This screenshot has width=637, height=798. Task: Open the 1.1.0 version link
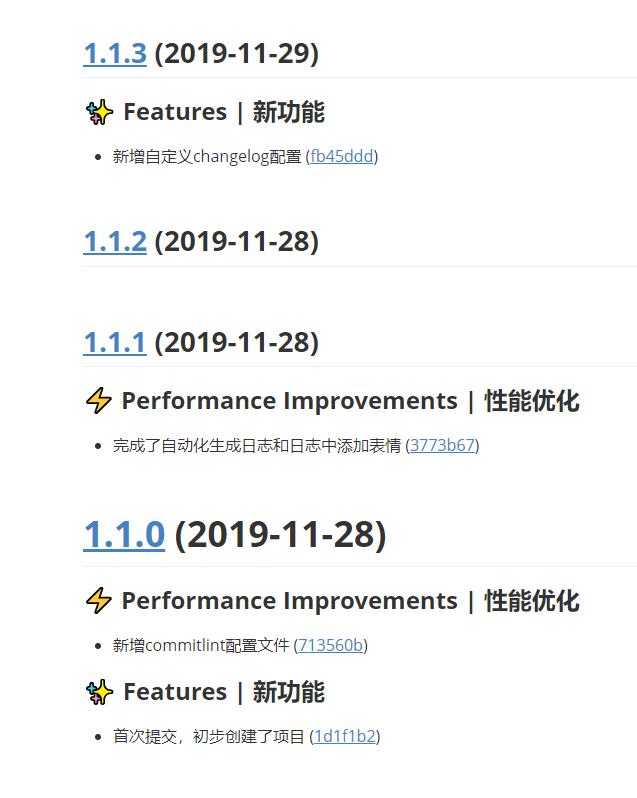[124, 535]
